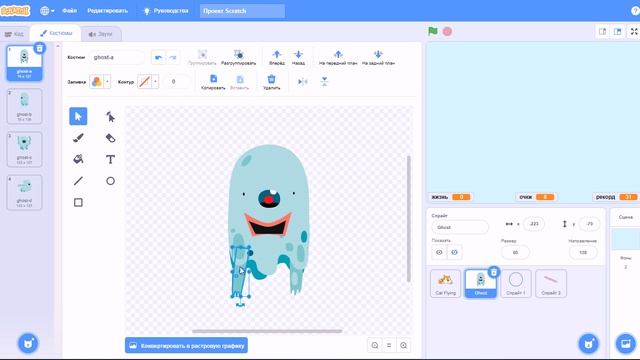Screen dimensions: 640x360
Task: Open the Файл menu
Action: [69, 11]
